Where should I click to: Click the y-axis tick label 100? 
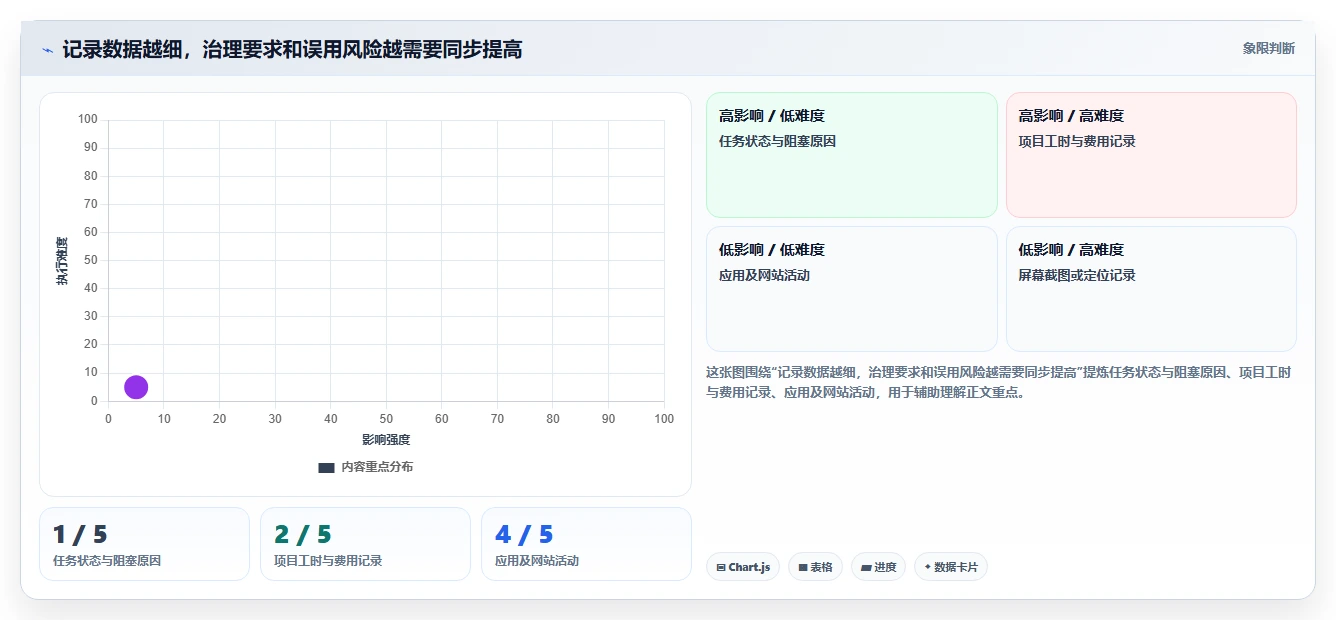click(88, 120)
